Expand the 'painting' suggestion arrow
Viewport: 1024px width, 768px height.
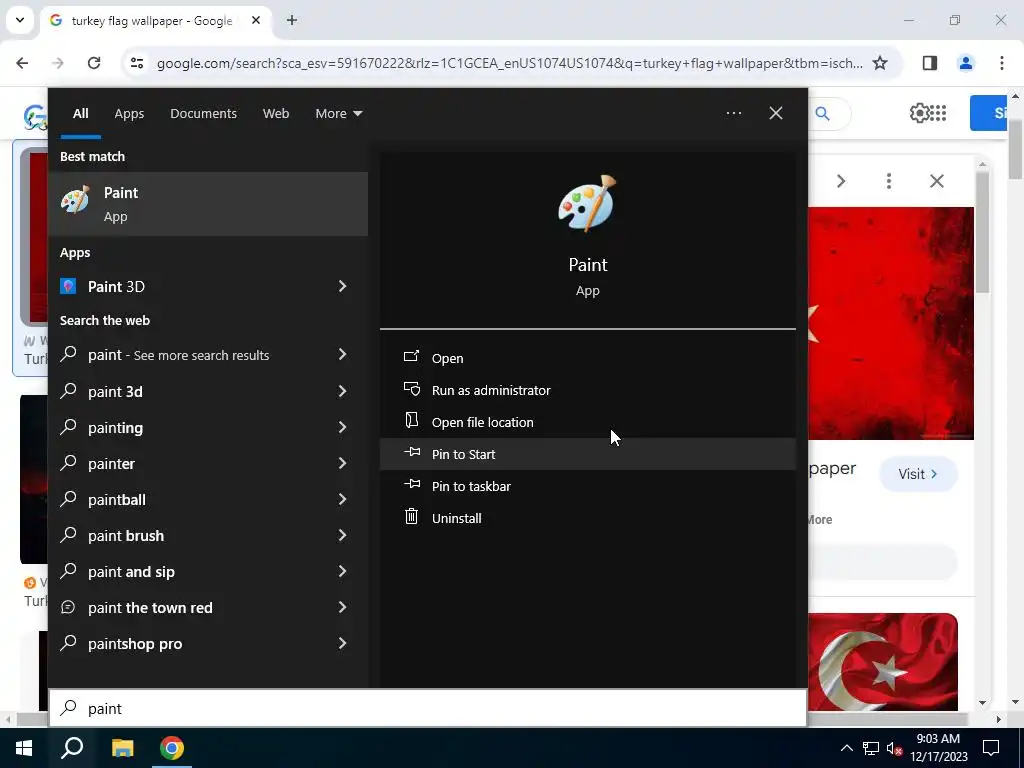coord(342,427)
